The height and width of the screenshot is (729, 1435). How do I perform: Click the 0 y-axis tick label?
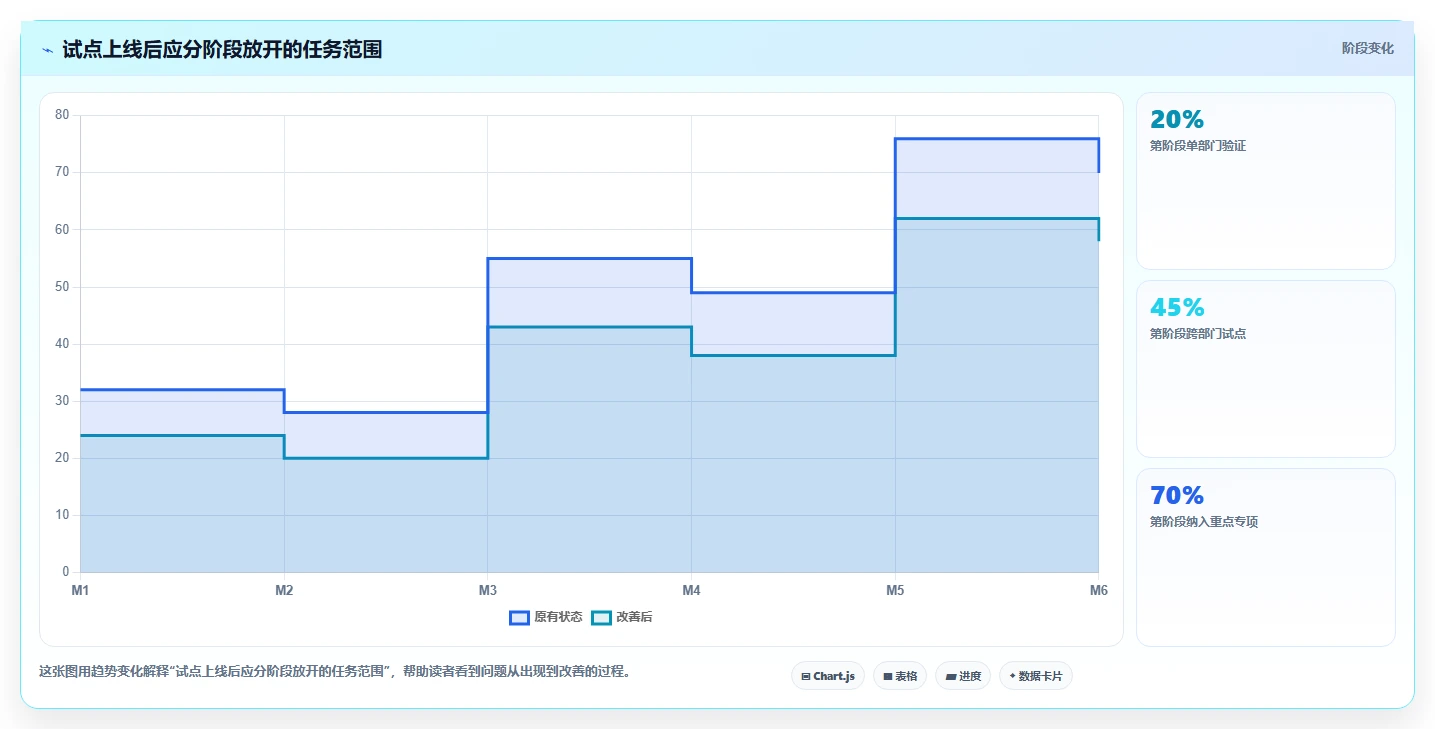point(65,572)
